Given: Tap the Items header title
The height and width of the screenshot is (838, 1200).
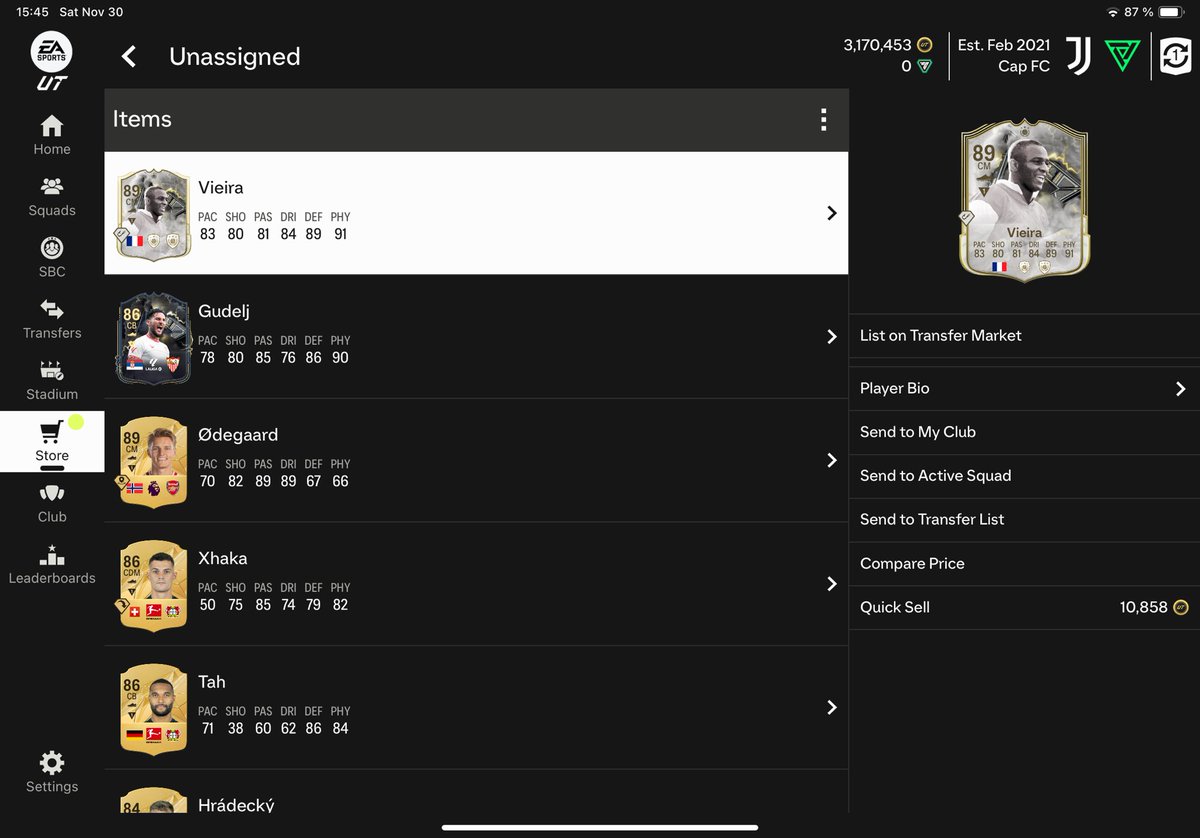Looking at the screenshot, I should [x=142, y=119].
